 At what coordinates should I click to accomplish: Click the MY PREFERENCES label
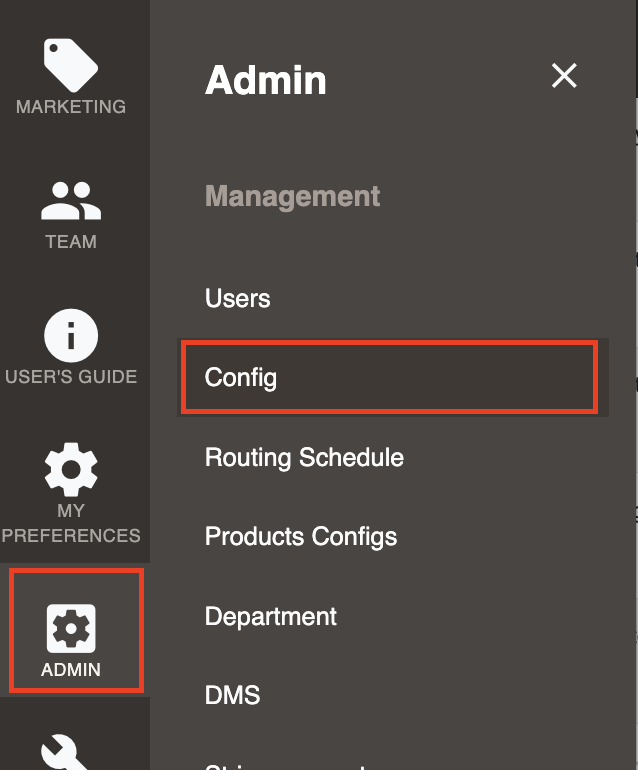pyautogui.click(x=71, y=523)
